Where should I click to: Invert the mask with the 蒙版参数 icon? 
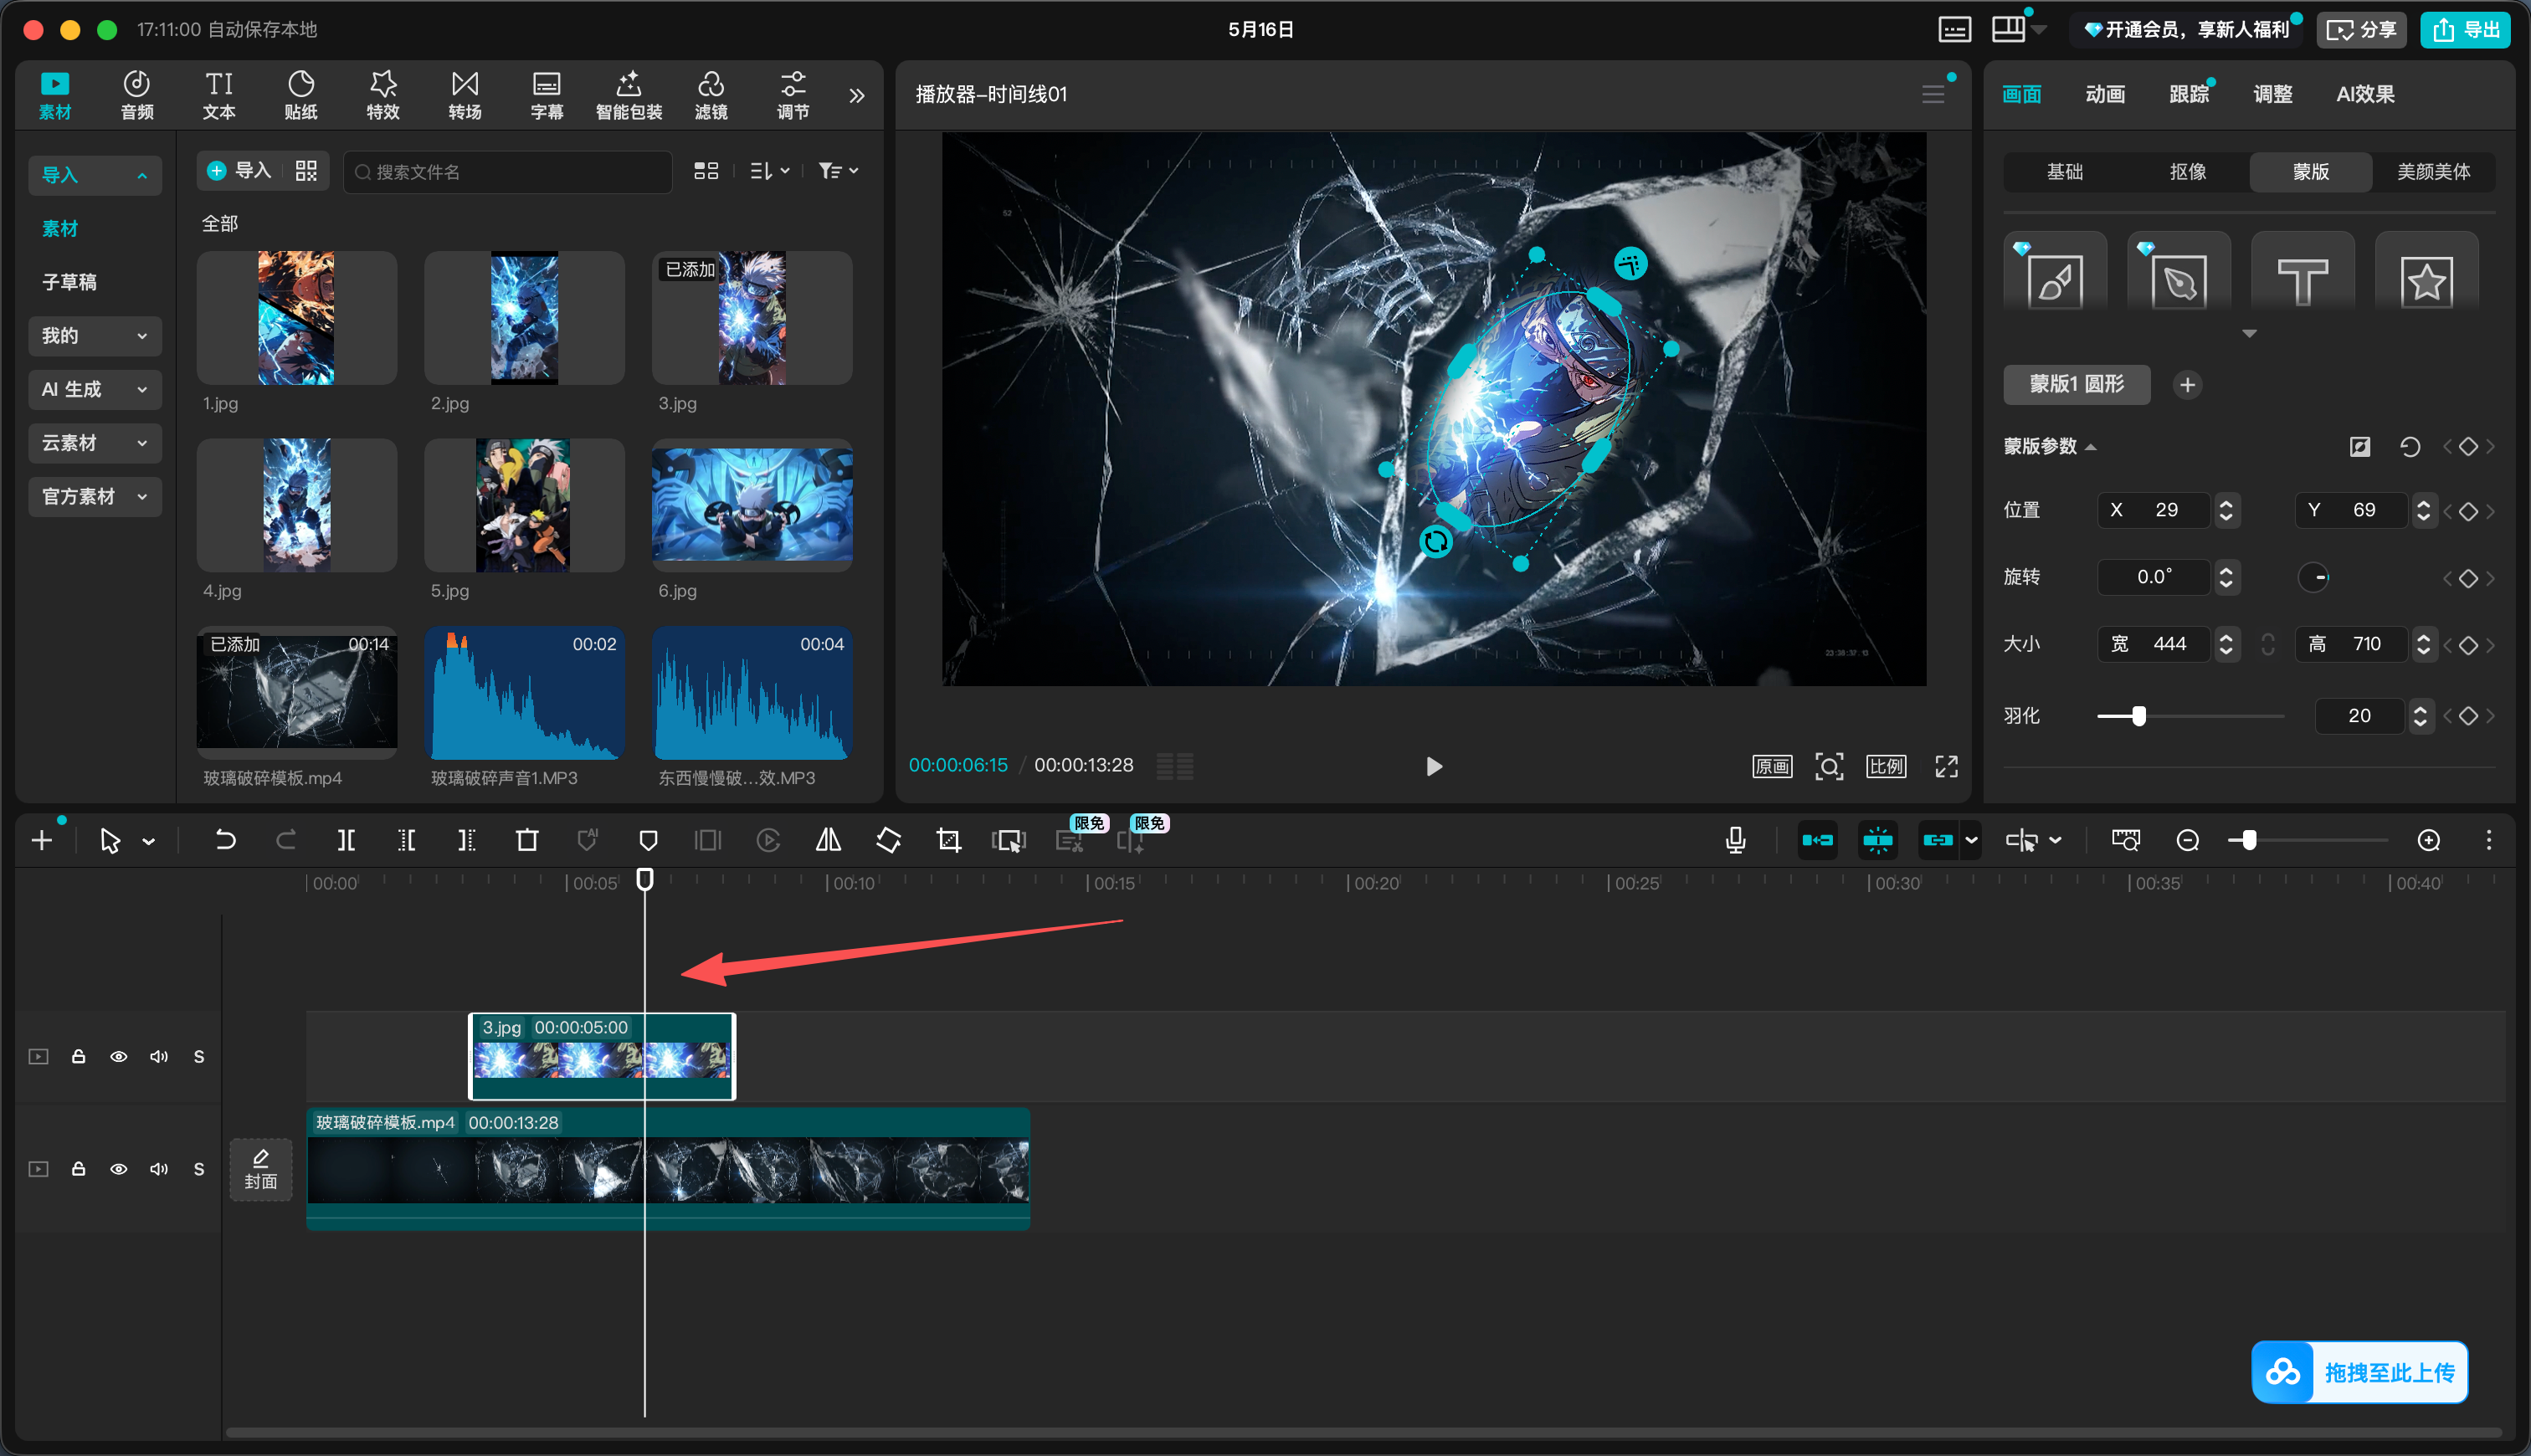[x=2360, y=446]
